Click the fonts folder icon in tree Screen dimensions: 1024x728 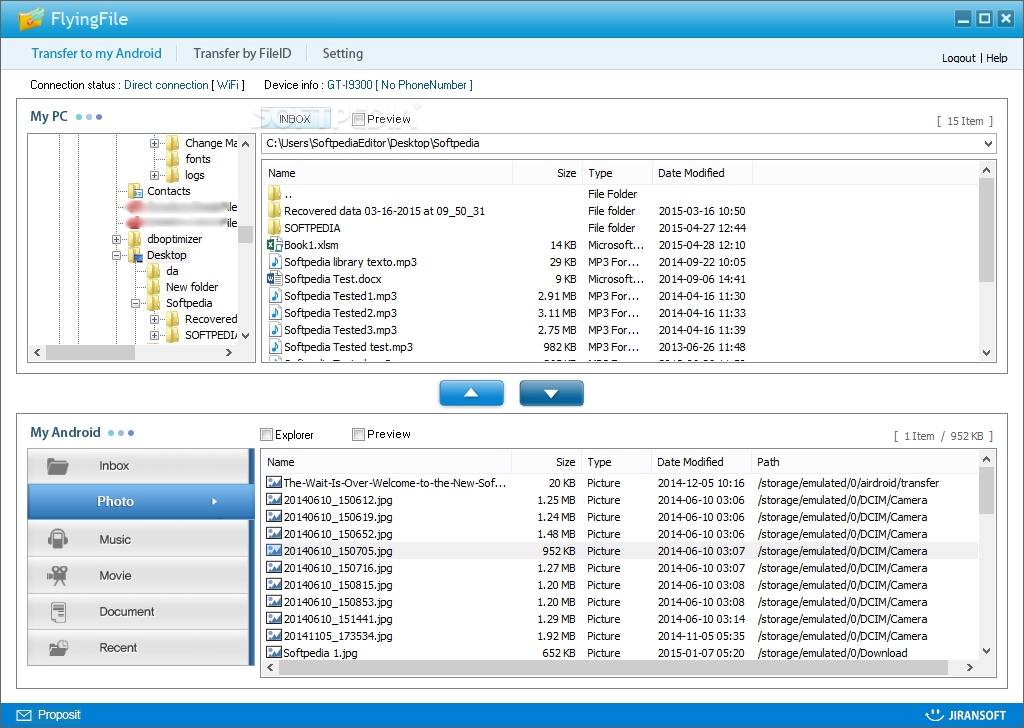tap(173, 159)
